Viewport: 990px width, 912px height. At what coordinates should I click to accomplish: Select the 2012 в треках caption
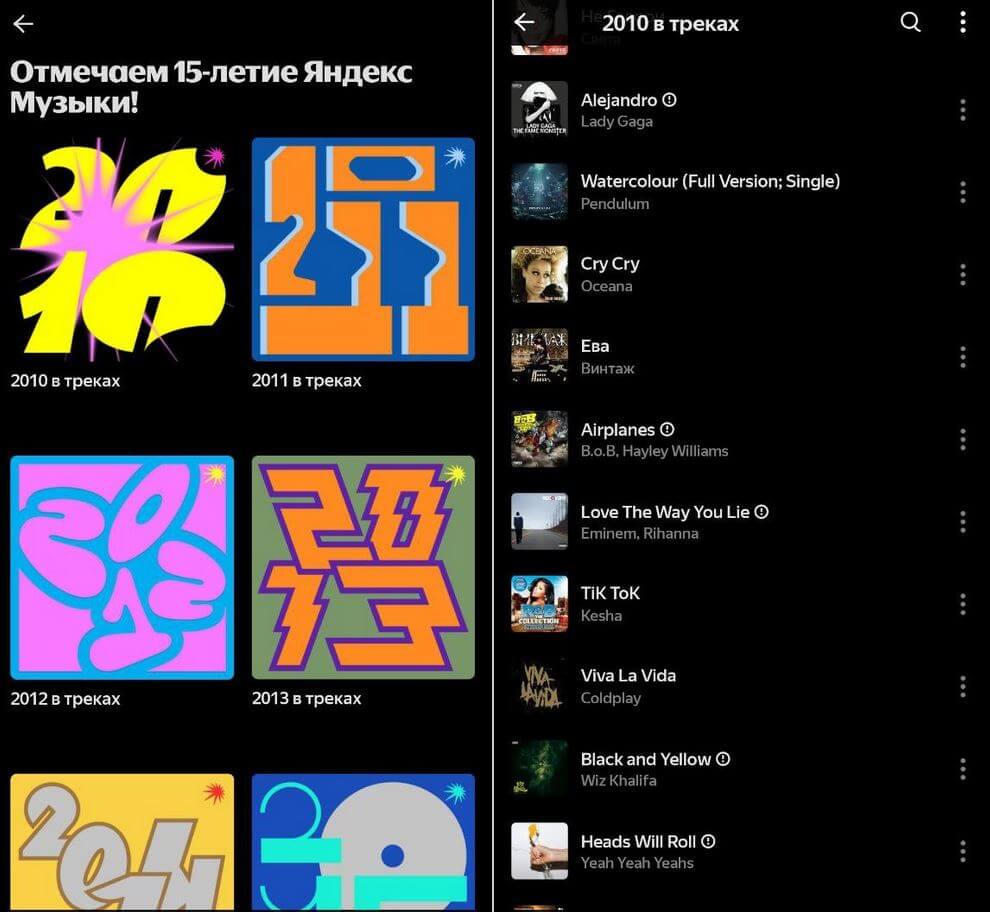coord(65,699)
